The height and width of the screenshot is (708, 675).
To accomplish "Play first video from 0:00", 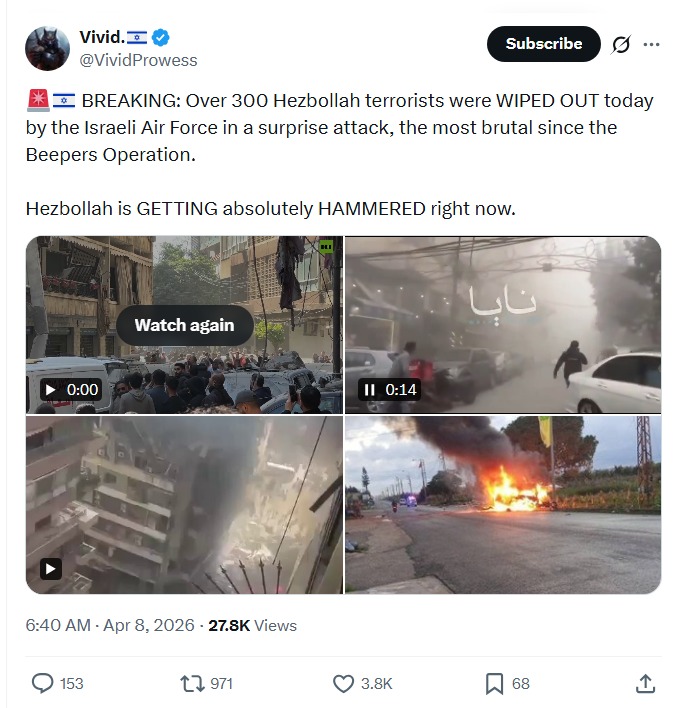I will [51, 390].
